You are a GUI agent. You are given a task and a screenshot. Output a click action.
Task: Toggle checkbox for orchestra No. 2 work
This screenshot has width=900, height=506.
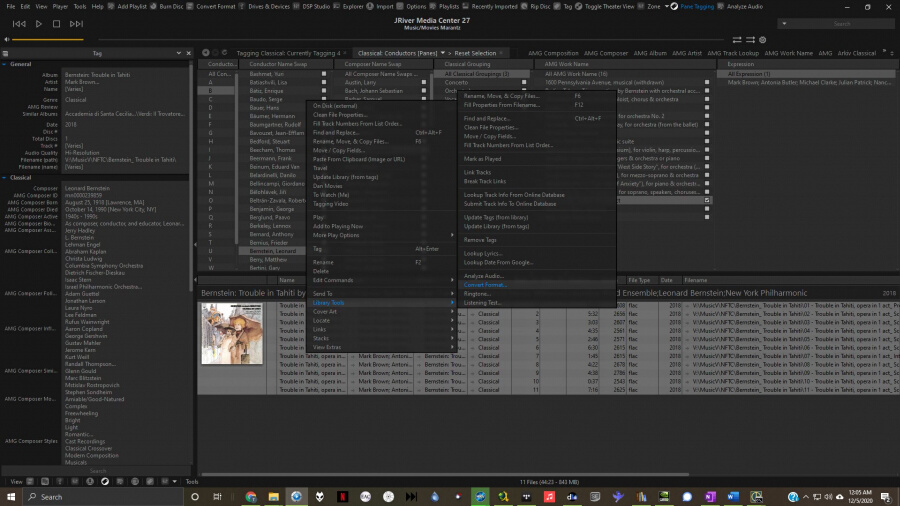click(x=707, y=116)
